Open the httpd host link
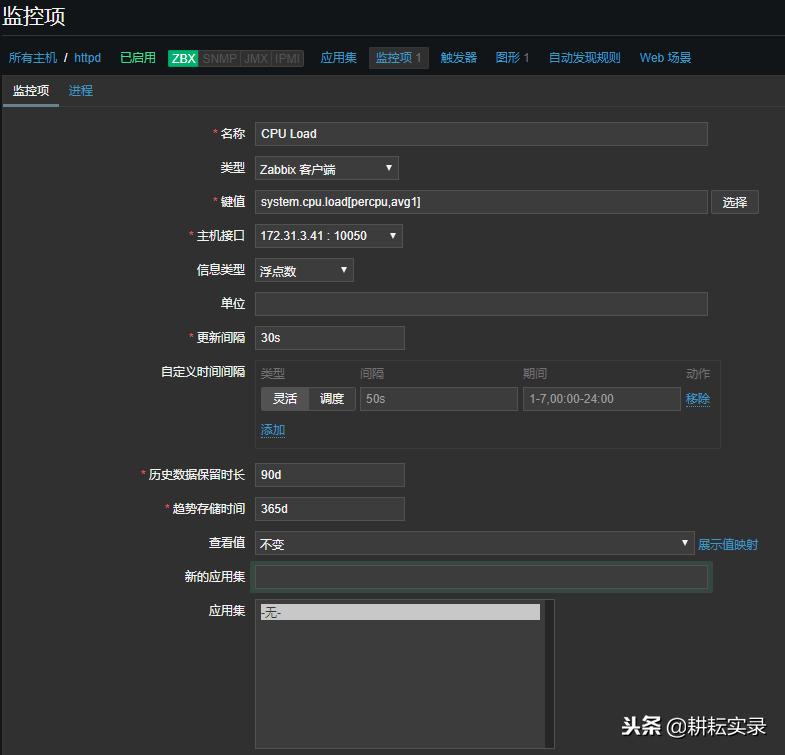 [x=87, y=58]
